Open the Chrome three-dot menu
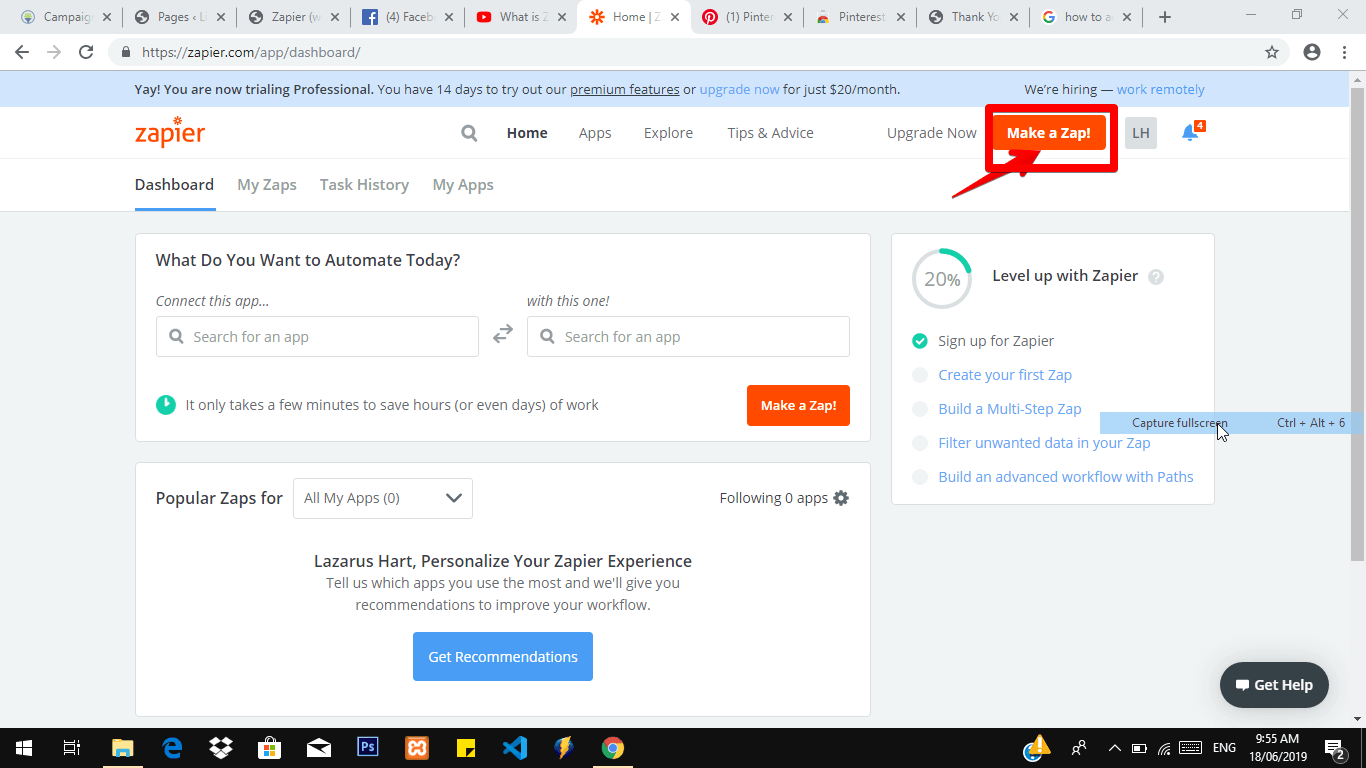The width and height of the screenshot is (1366, 768). 1344,52
